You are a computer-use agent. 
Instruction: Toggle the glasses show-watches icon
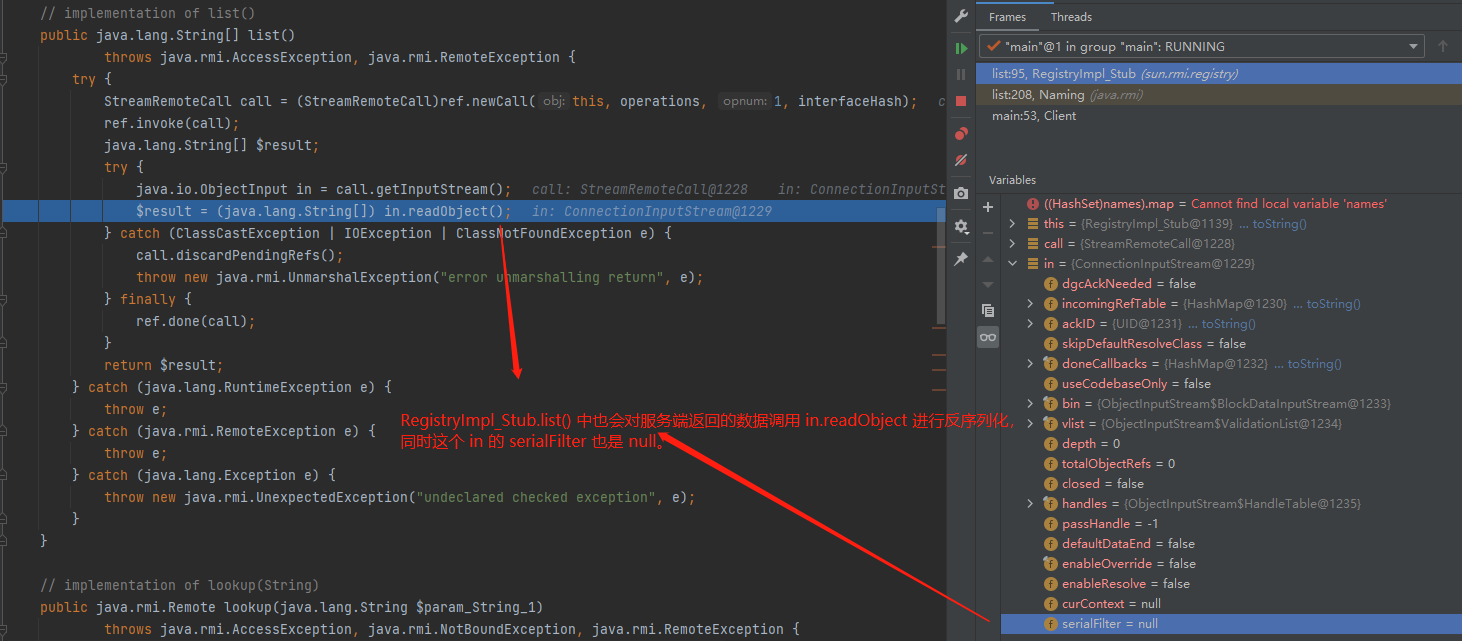(988, 337)
